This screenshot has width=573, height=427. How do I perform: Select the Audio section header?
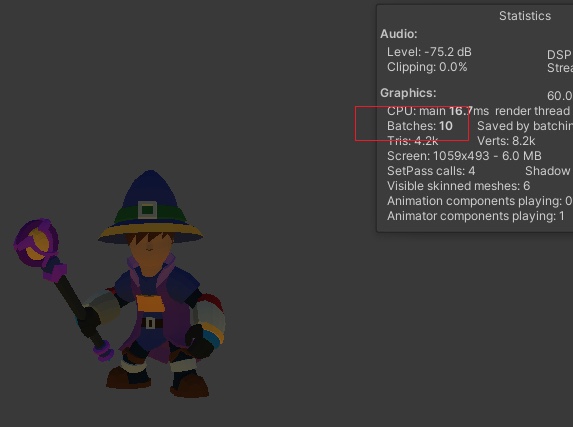click(399, 34)
